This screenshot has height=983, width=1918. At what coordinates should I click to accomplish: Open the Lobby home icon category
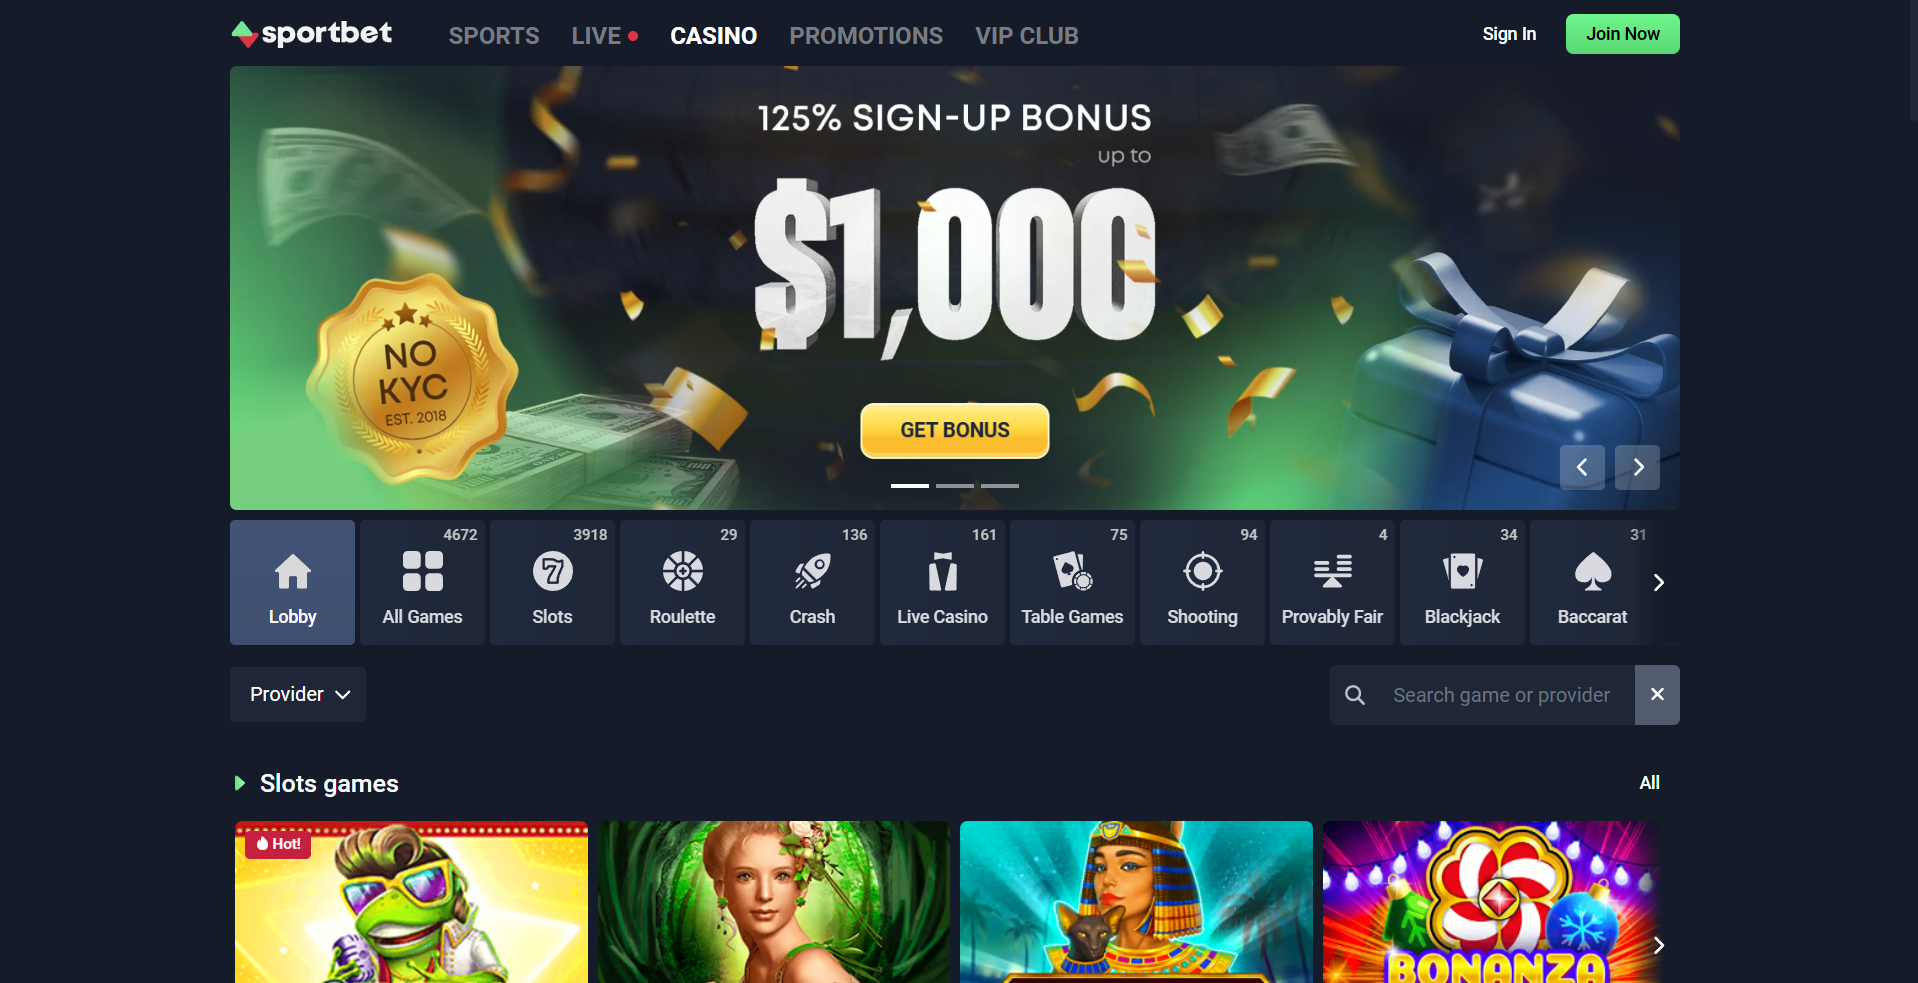click(x=292, y=582)
